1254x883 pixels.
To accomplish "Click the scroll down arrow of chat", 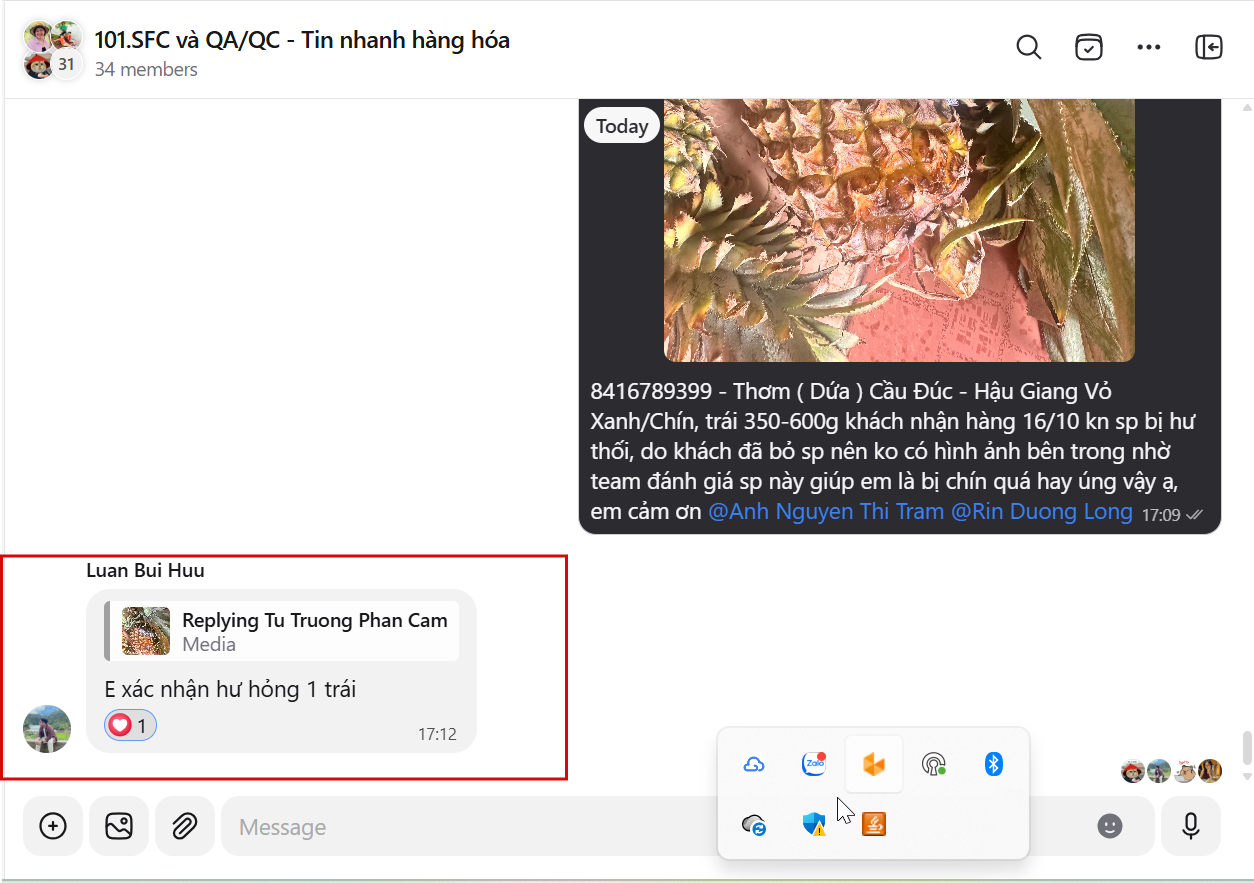I will tap(1246, 776).
